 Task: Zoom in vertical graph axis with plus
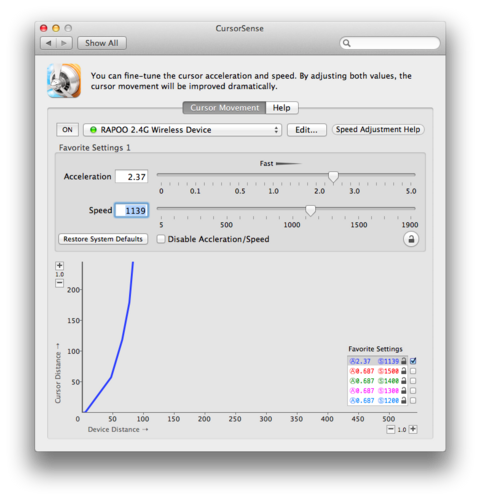pos(60,266)
